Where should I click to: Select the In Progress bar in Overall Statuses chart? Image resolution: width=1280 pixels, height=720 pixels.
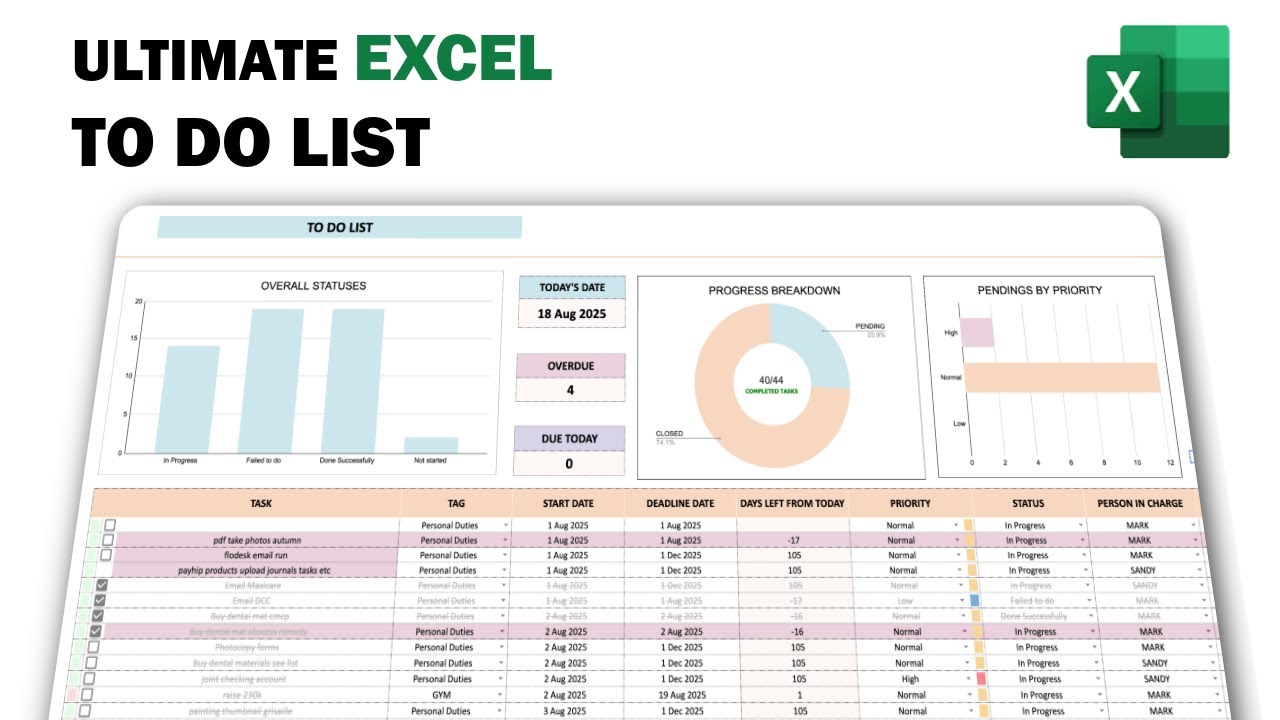pyautogui.click(x=187, y=399)
